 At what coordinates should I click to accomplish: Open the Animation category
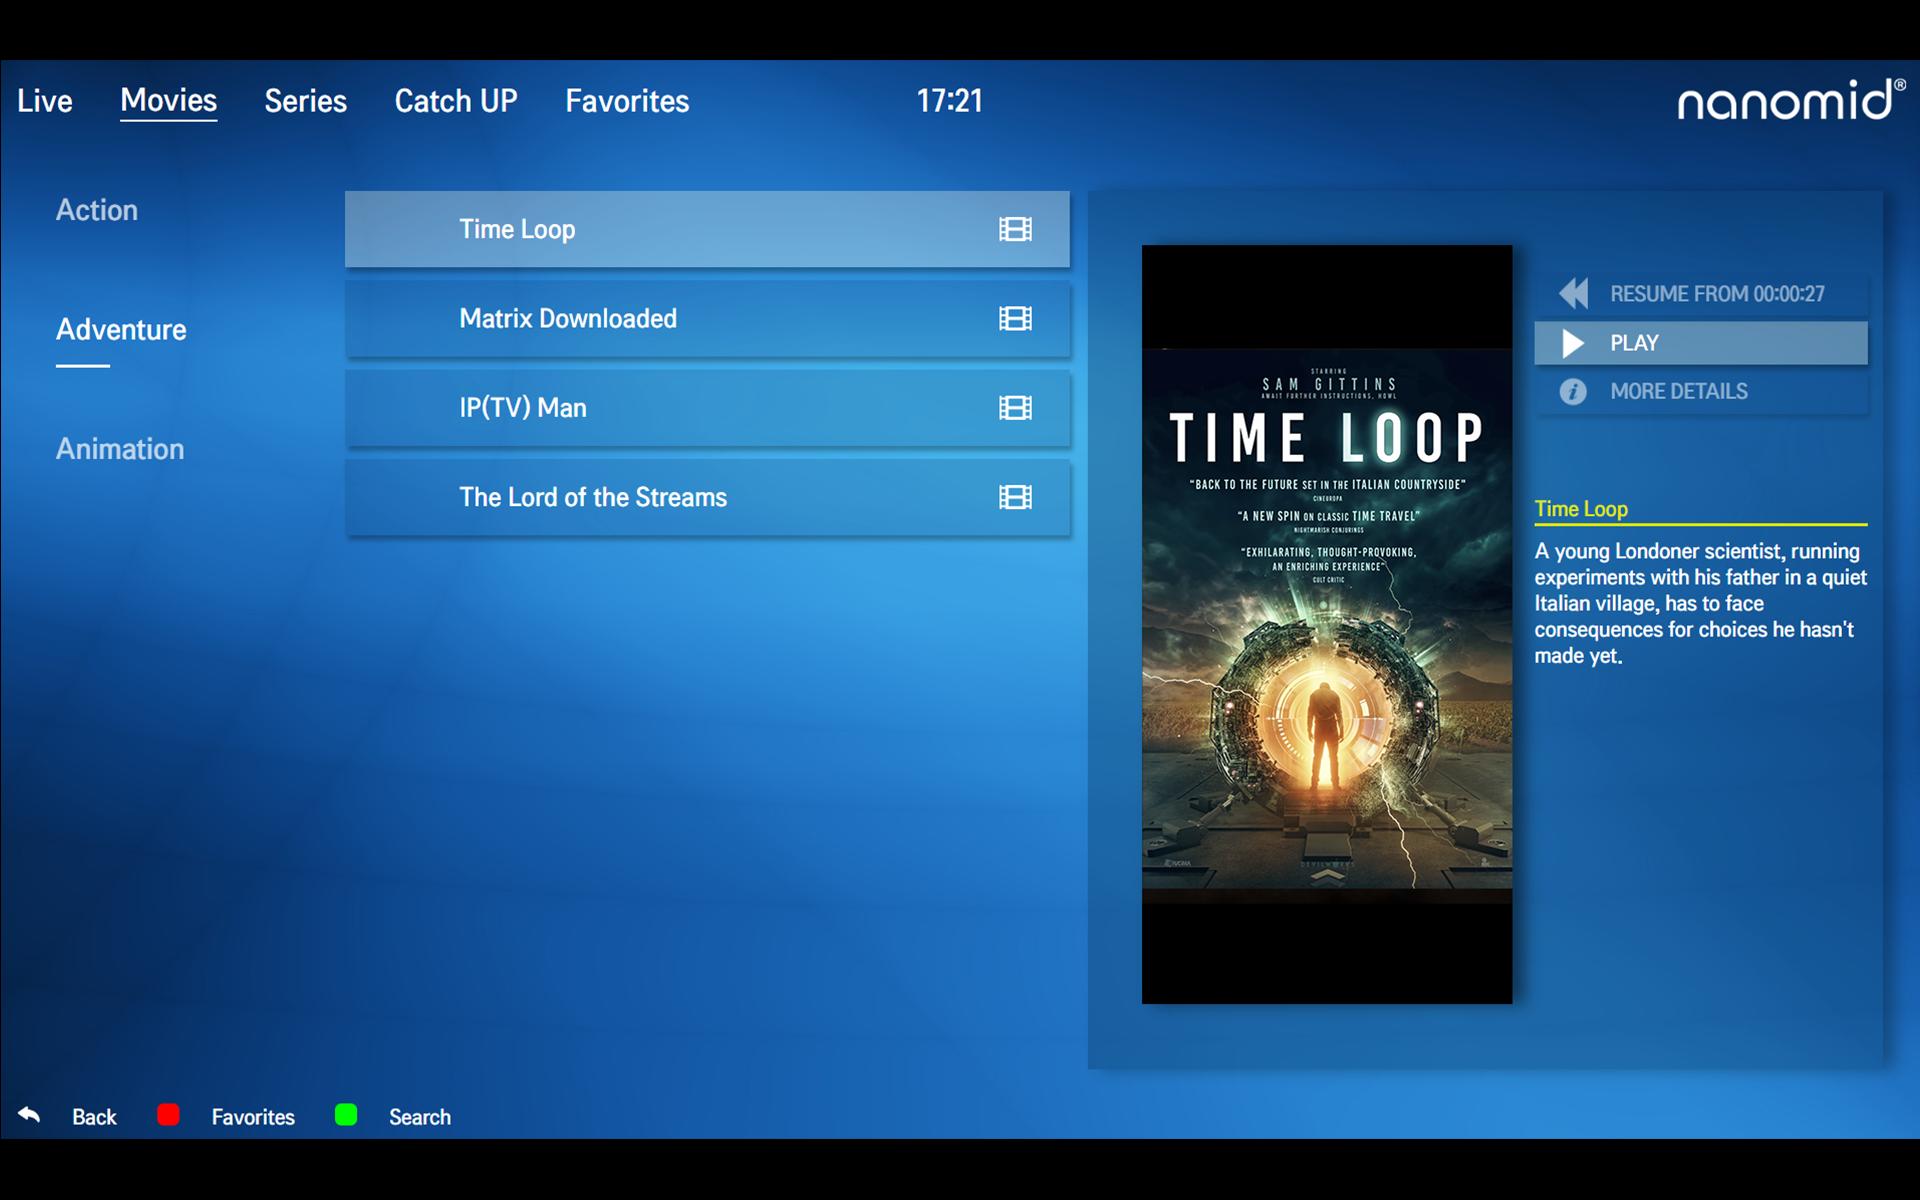(x=120, y=449)
